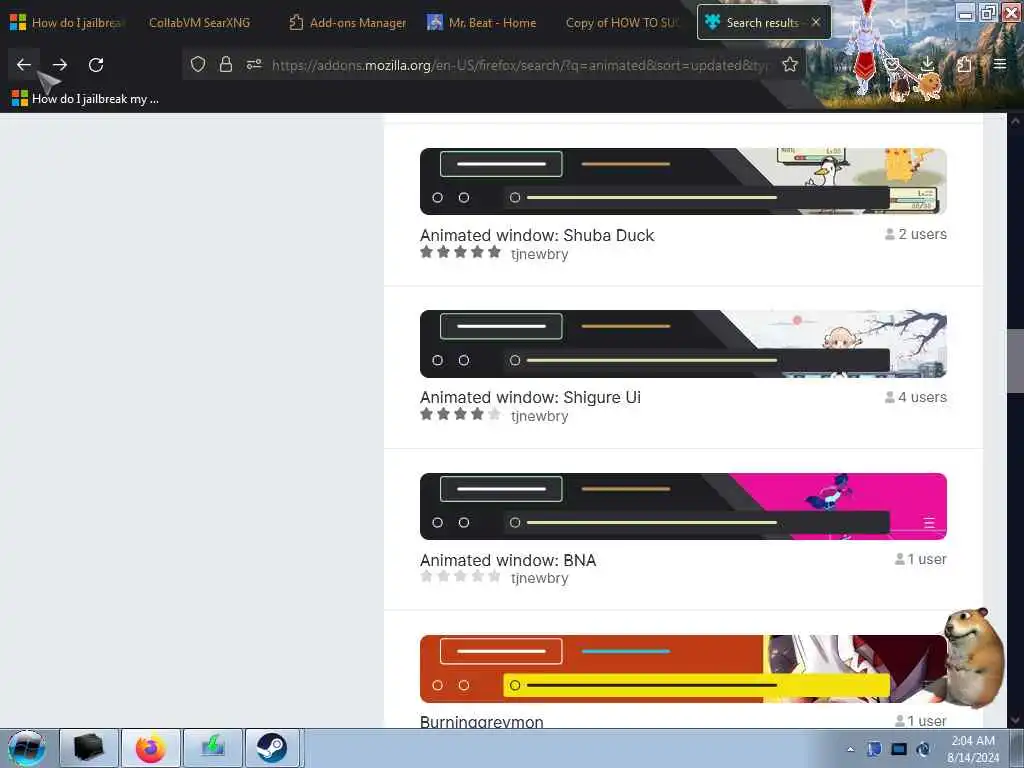Click '2 users' count for Shuba Duck
The height and width of the screenshot is (768, 1024).
(916, 234)
